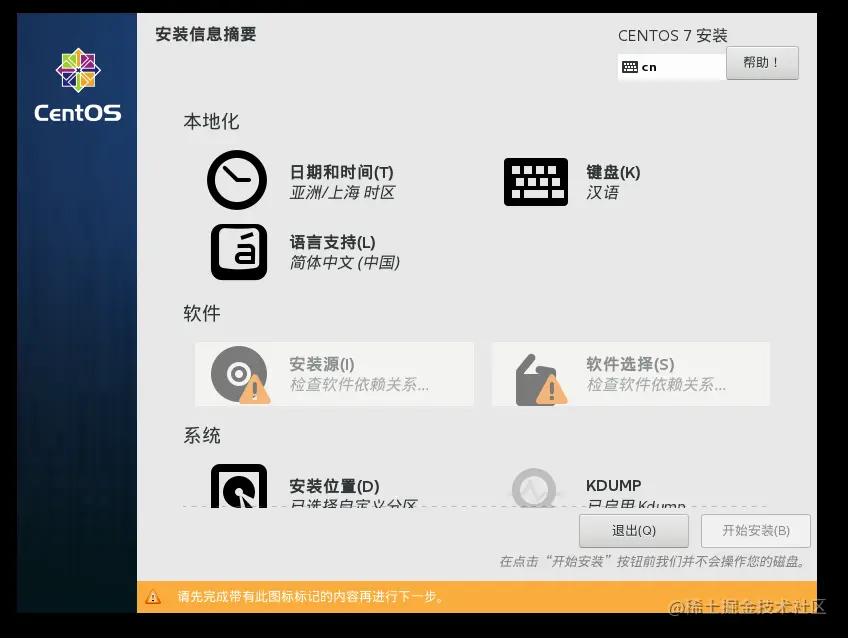Open 安装源(I) settings

pos(322,364)
